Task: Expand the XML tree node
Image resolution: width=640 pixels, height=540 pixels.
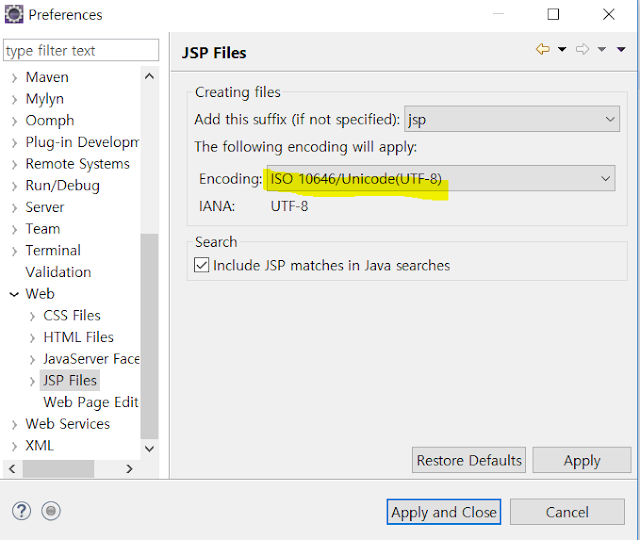Action: pyautogui.click(x=15, y=446)
